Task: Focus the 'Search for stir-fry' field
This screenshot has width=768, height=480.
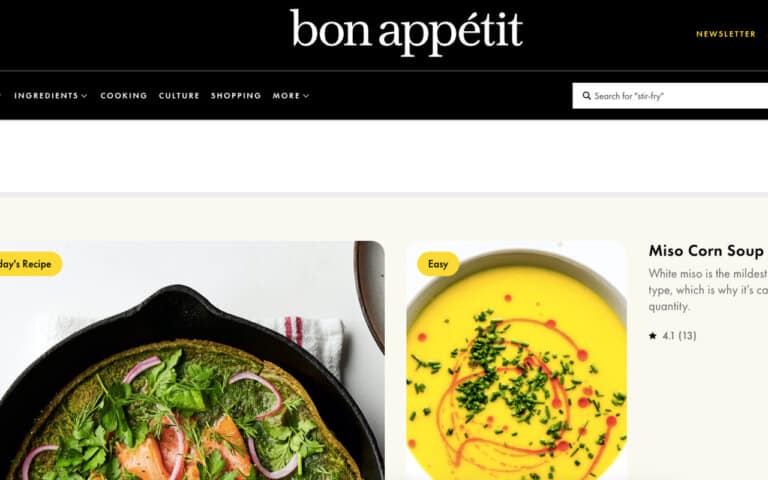Action: (670, 96)
